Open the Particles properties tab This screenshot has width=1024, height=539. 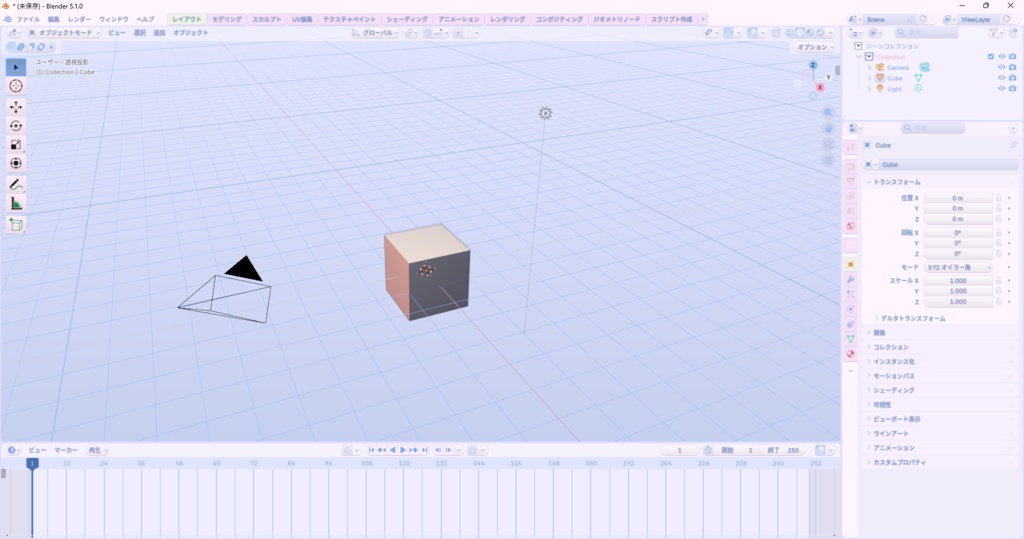pyautogui.click(x=850, y=294)
